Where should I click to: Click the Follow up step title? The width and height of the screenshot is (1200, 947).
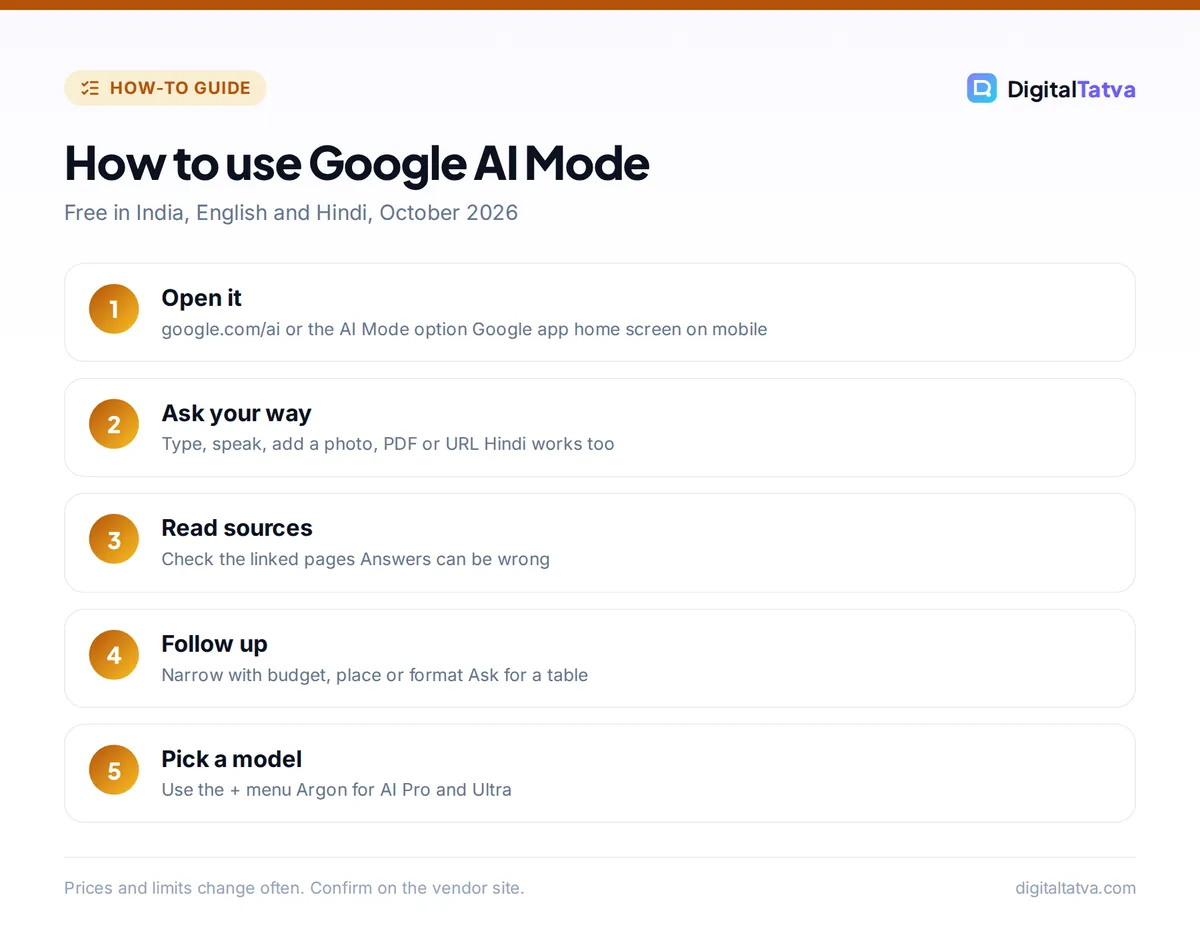click(x=214, y=644)
